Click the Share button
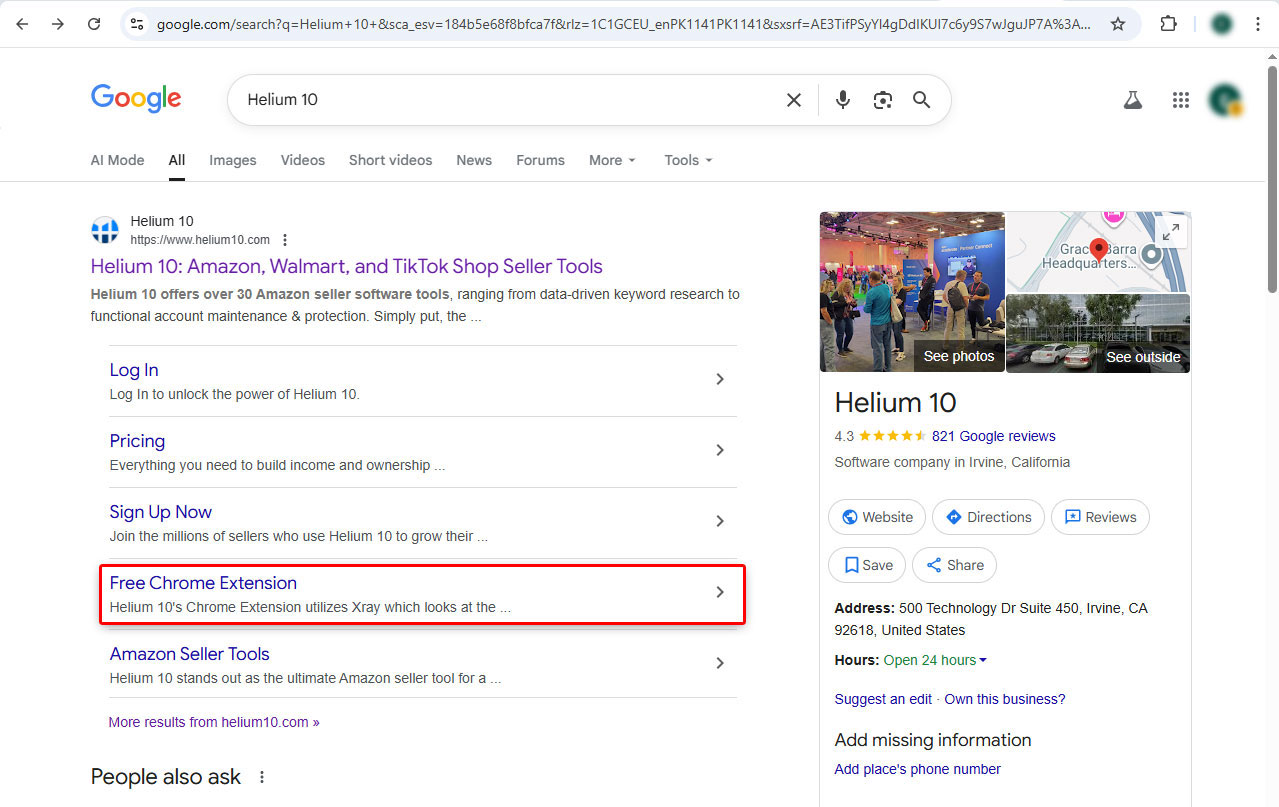Image resolution: width=1279 pixels, height=807 pixels. pos(954,565)
